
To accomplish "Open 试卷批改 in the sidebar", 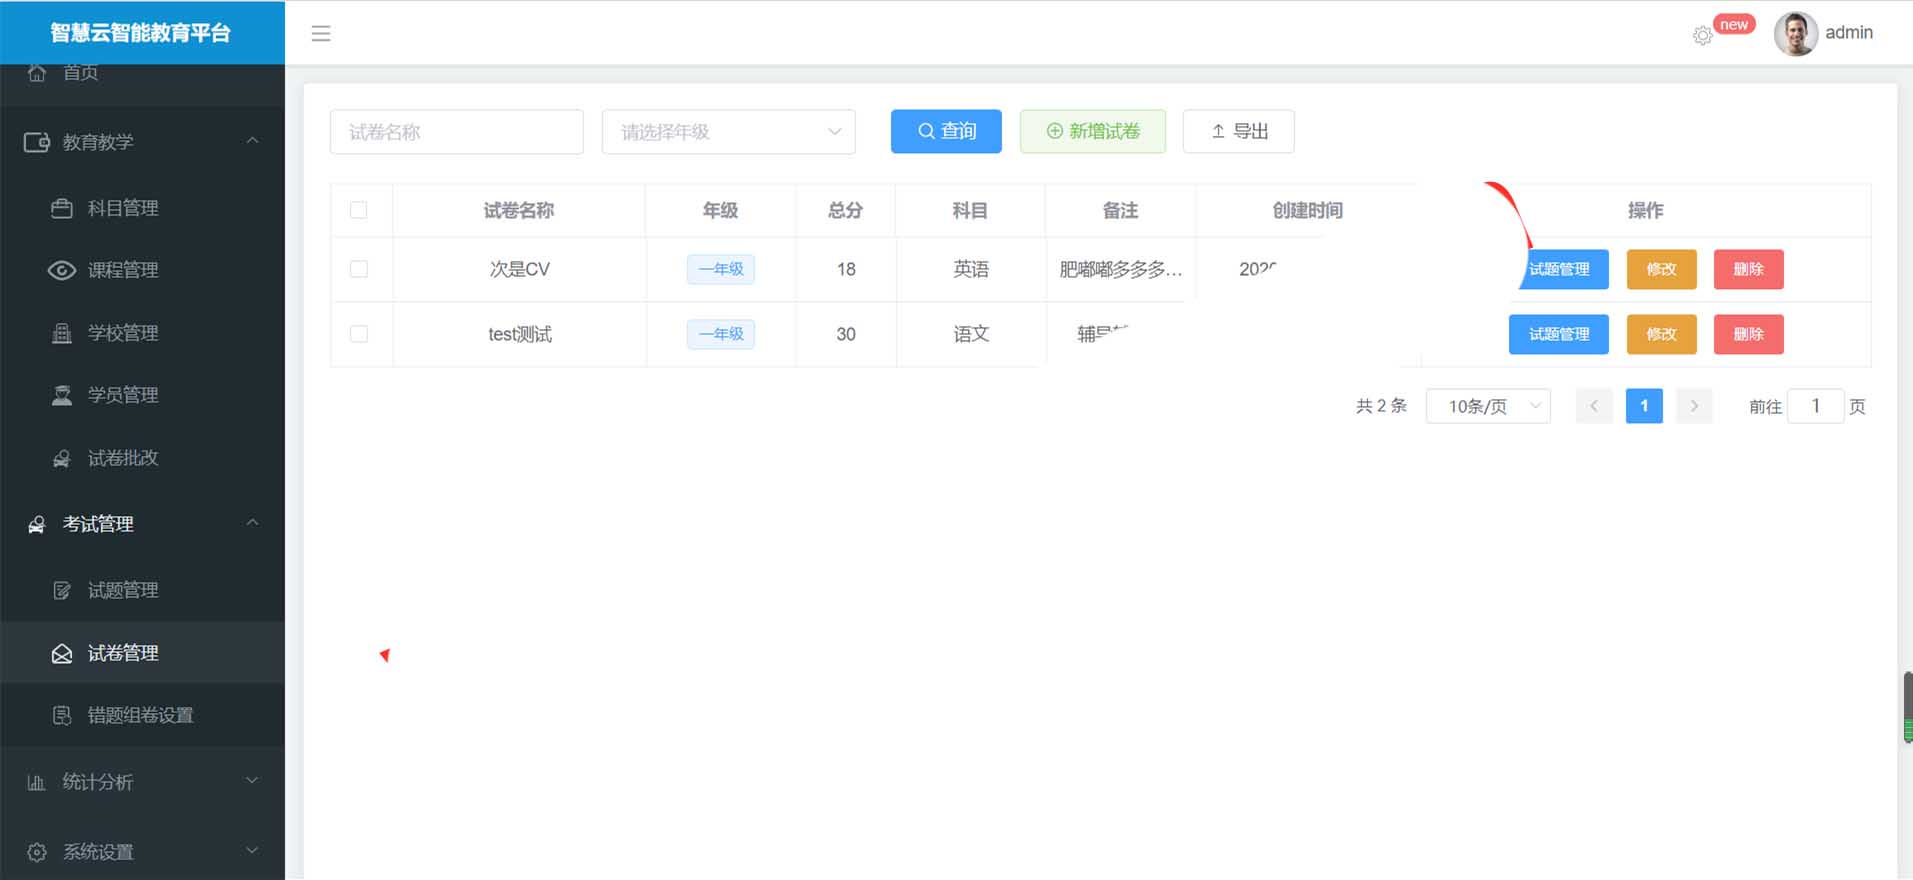I will tap(122, 458).
